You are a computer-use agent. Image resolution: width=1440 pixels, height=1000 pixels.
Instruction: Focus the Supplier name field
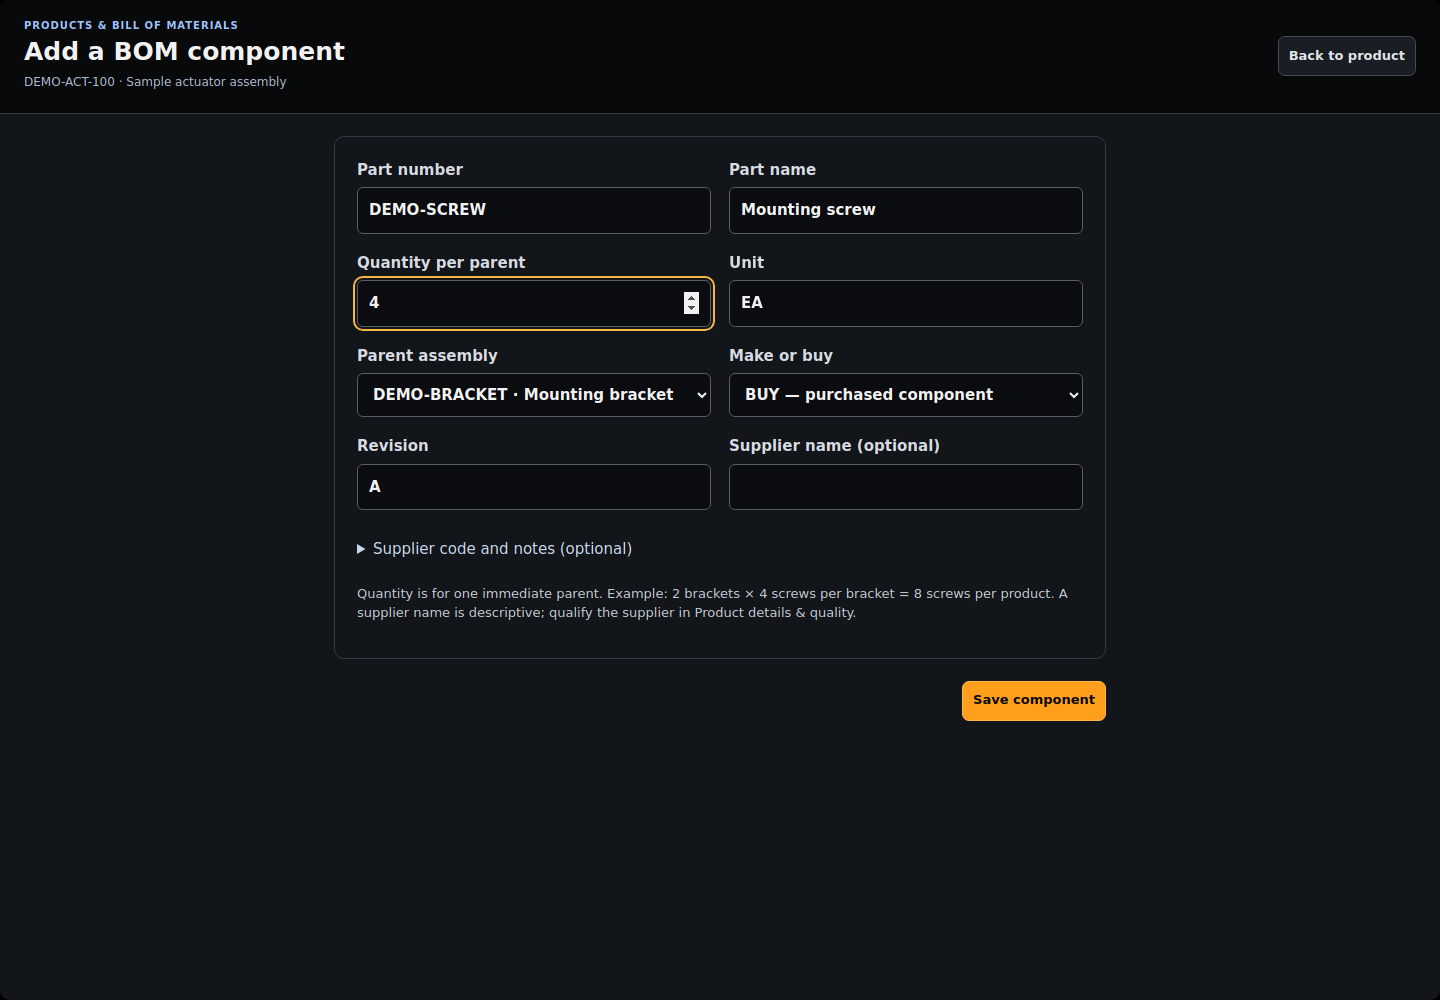[x=906, y=487]
